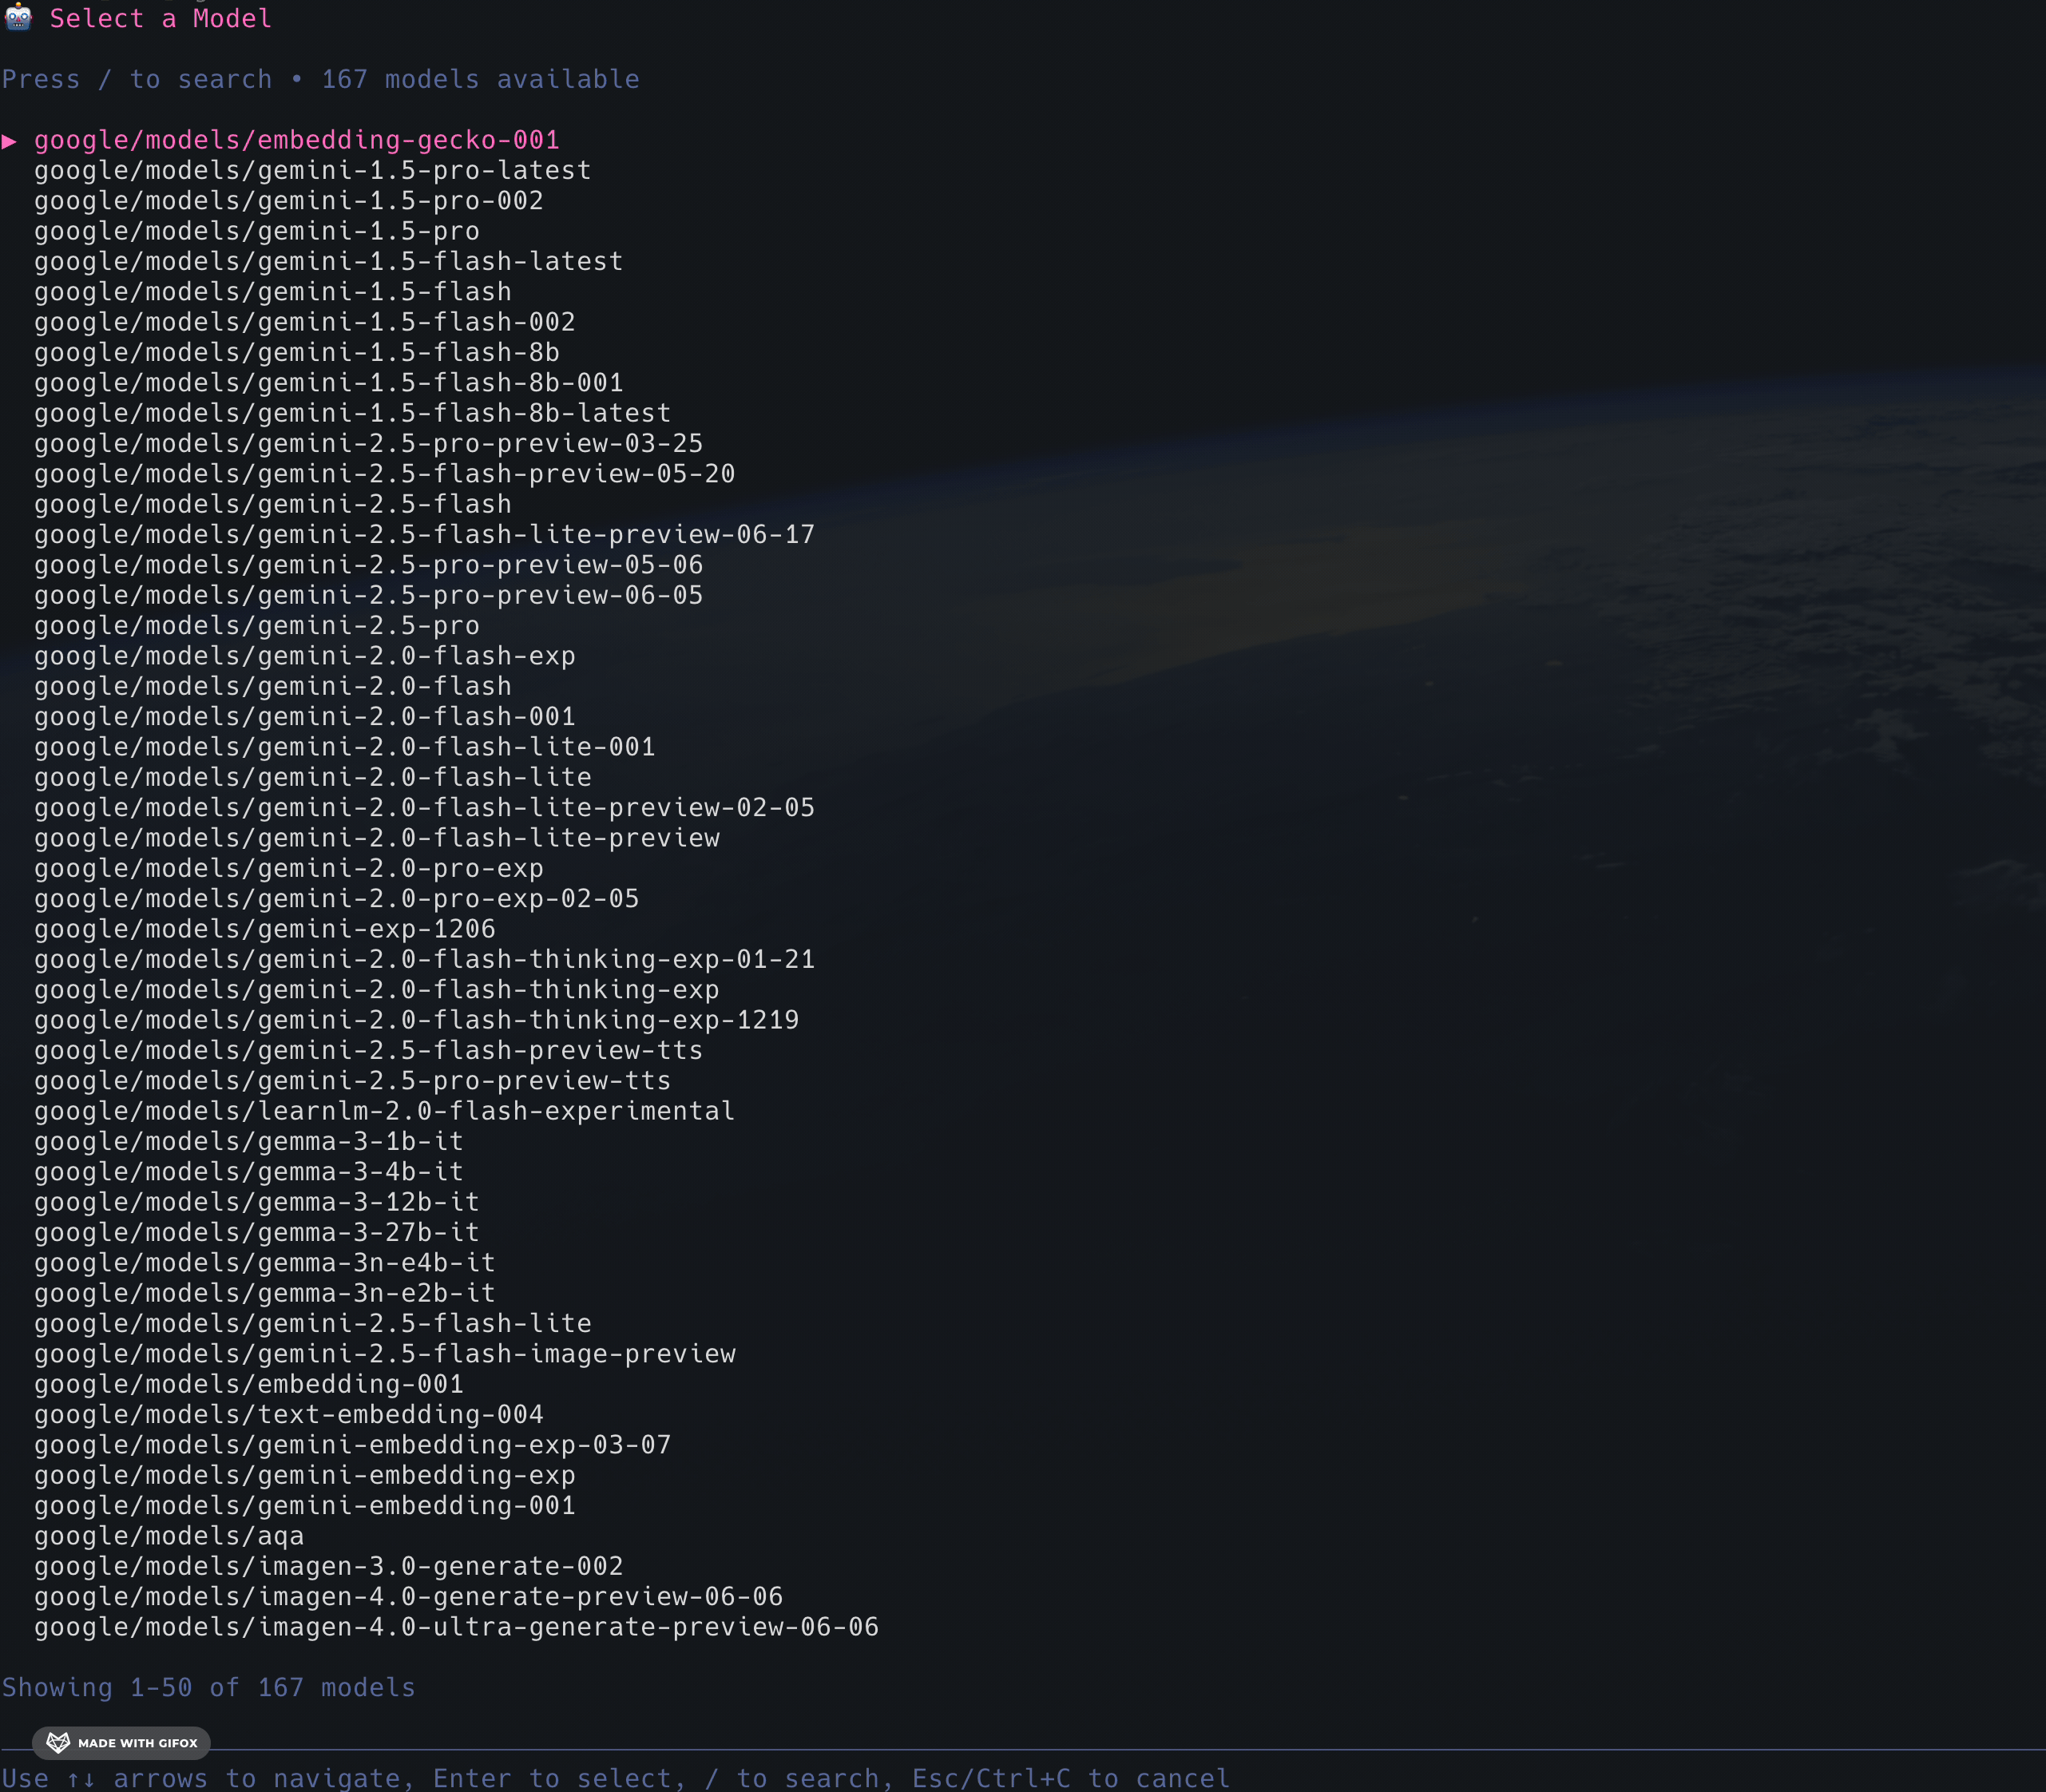2046x1792 pixels.
Task: Choose gemini-2.0-flash-thinking-exp-1219 model
Action: coord(417,1020)
